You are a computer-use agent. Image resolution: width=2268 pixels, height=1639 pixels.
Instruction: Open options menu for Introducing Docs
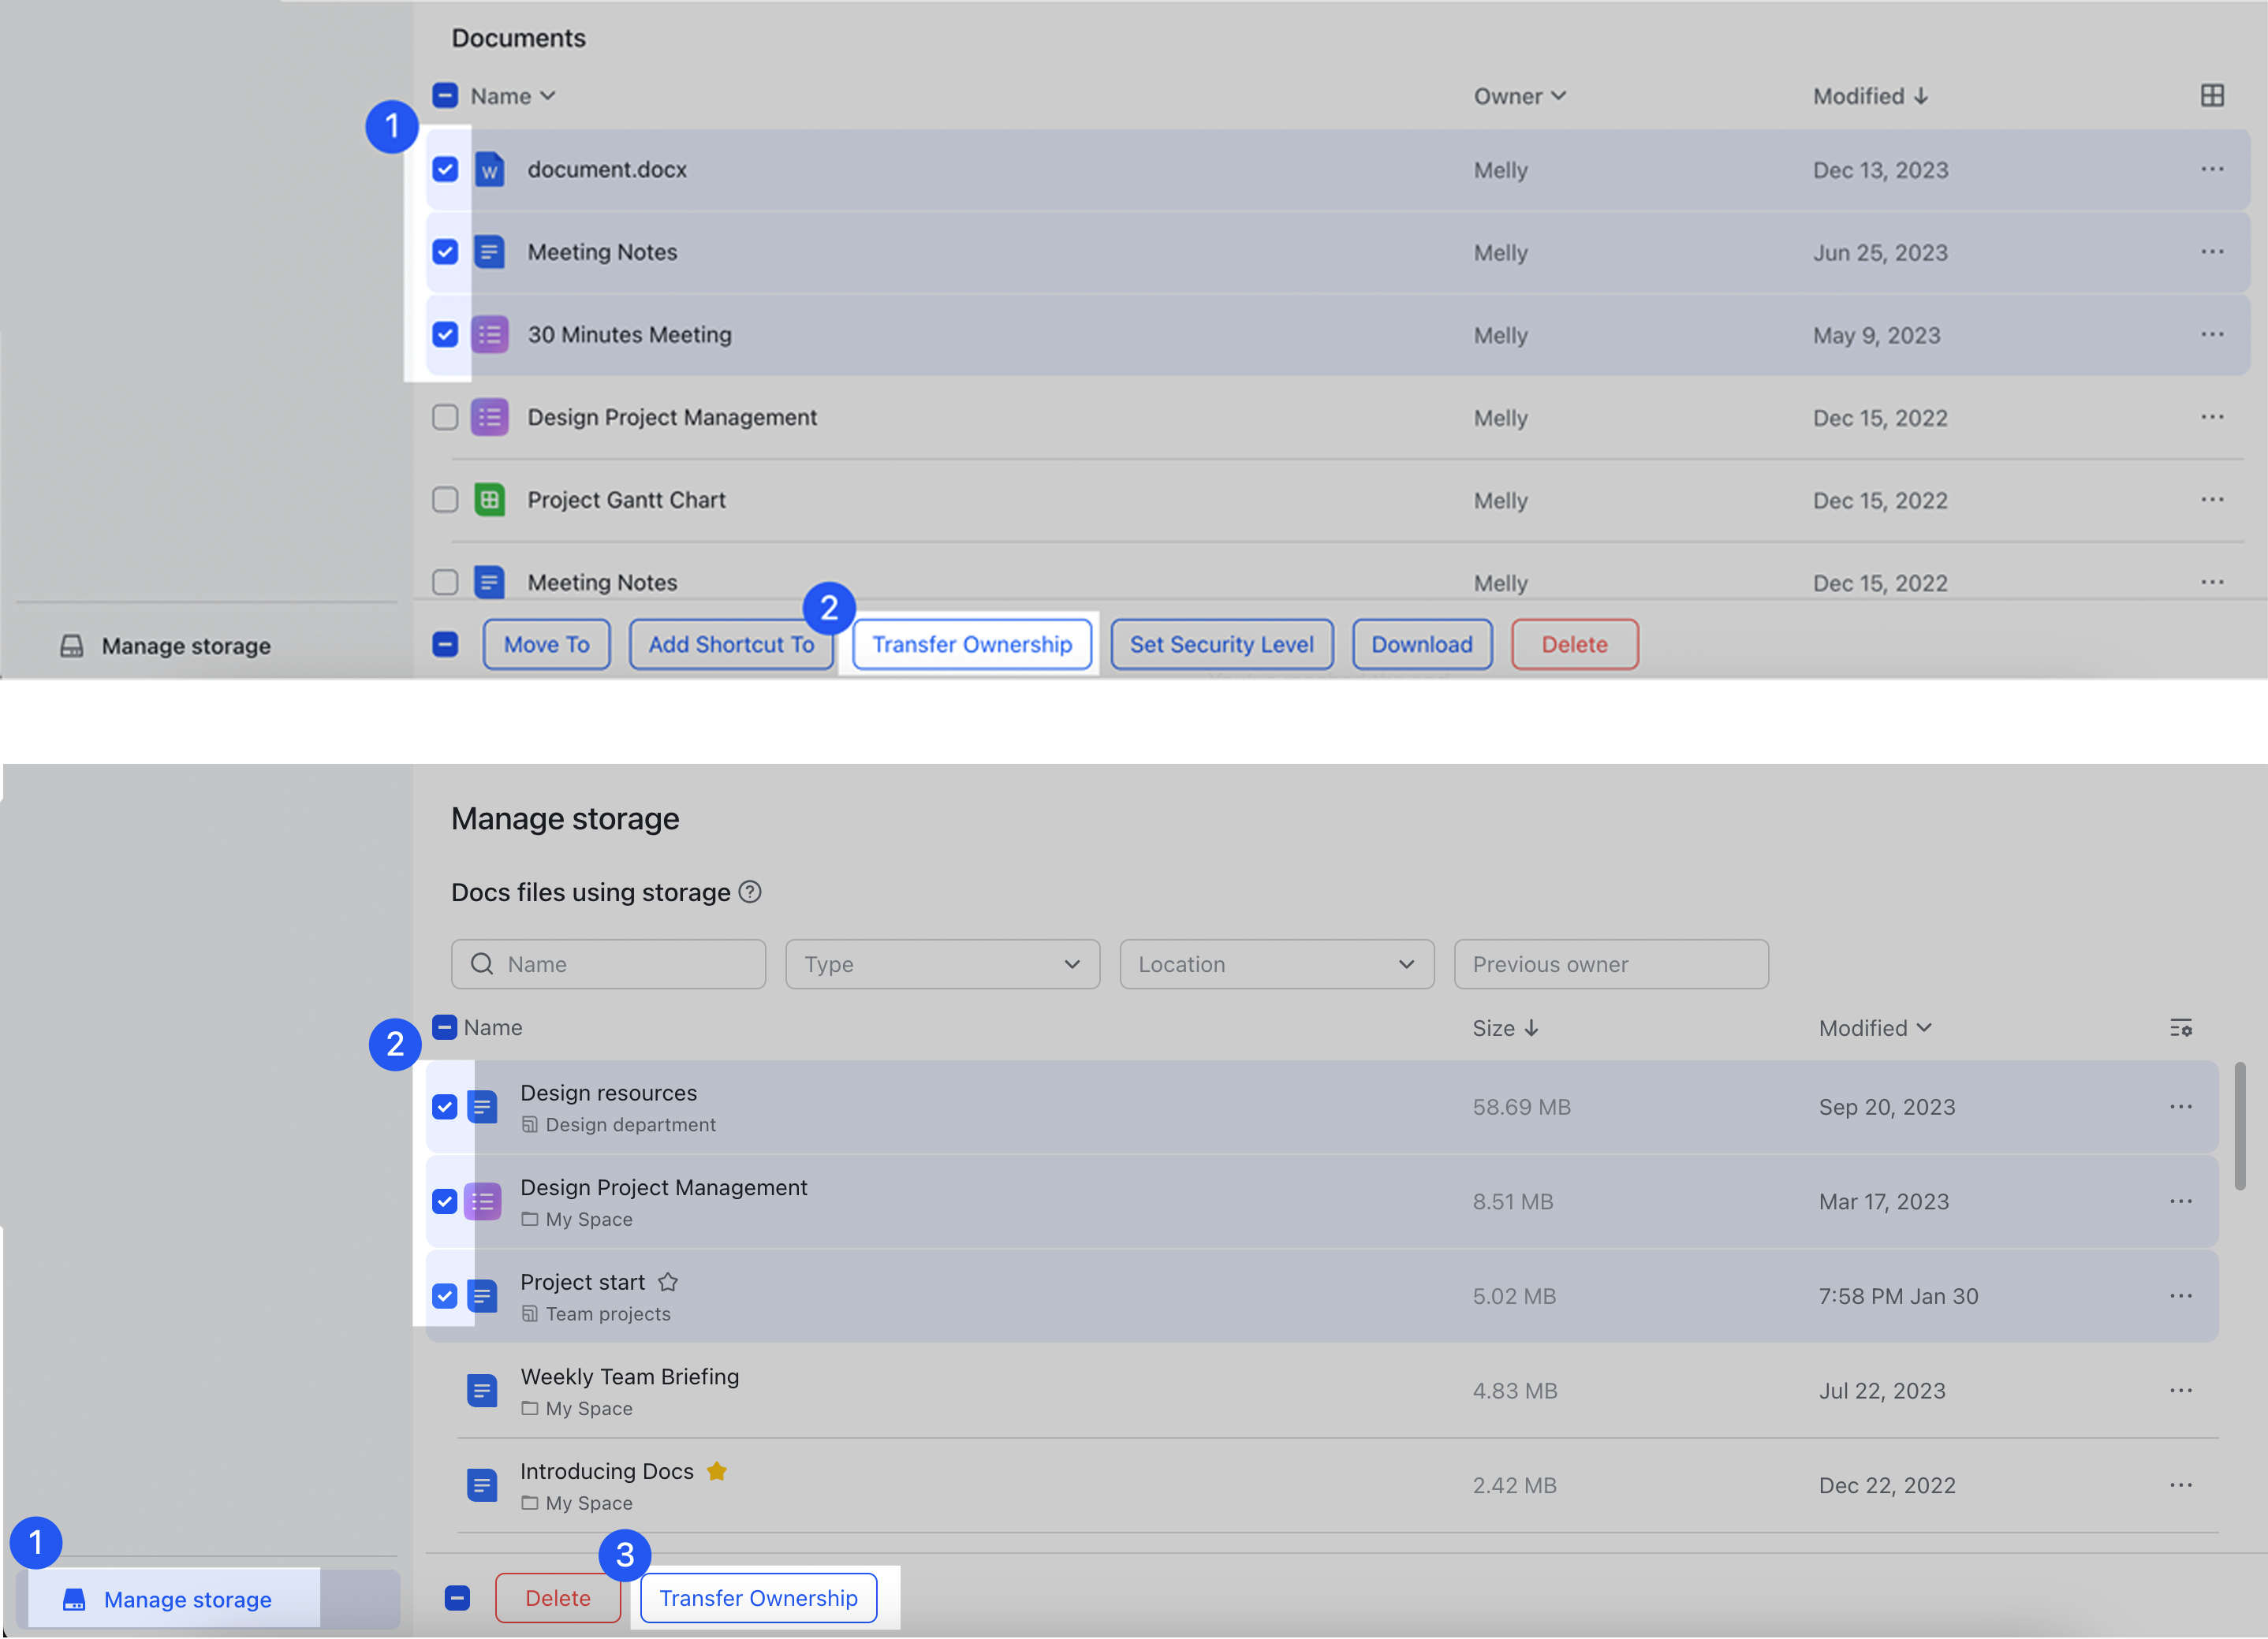click(2181, 1485)
